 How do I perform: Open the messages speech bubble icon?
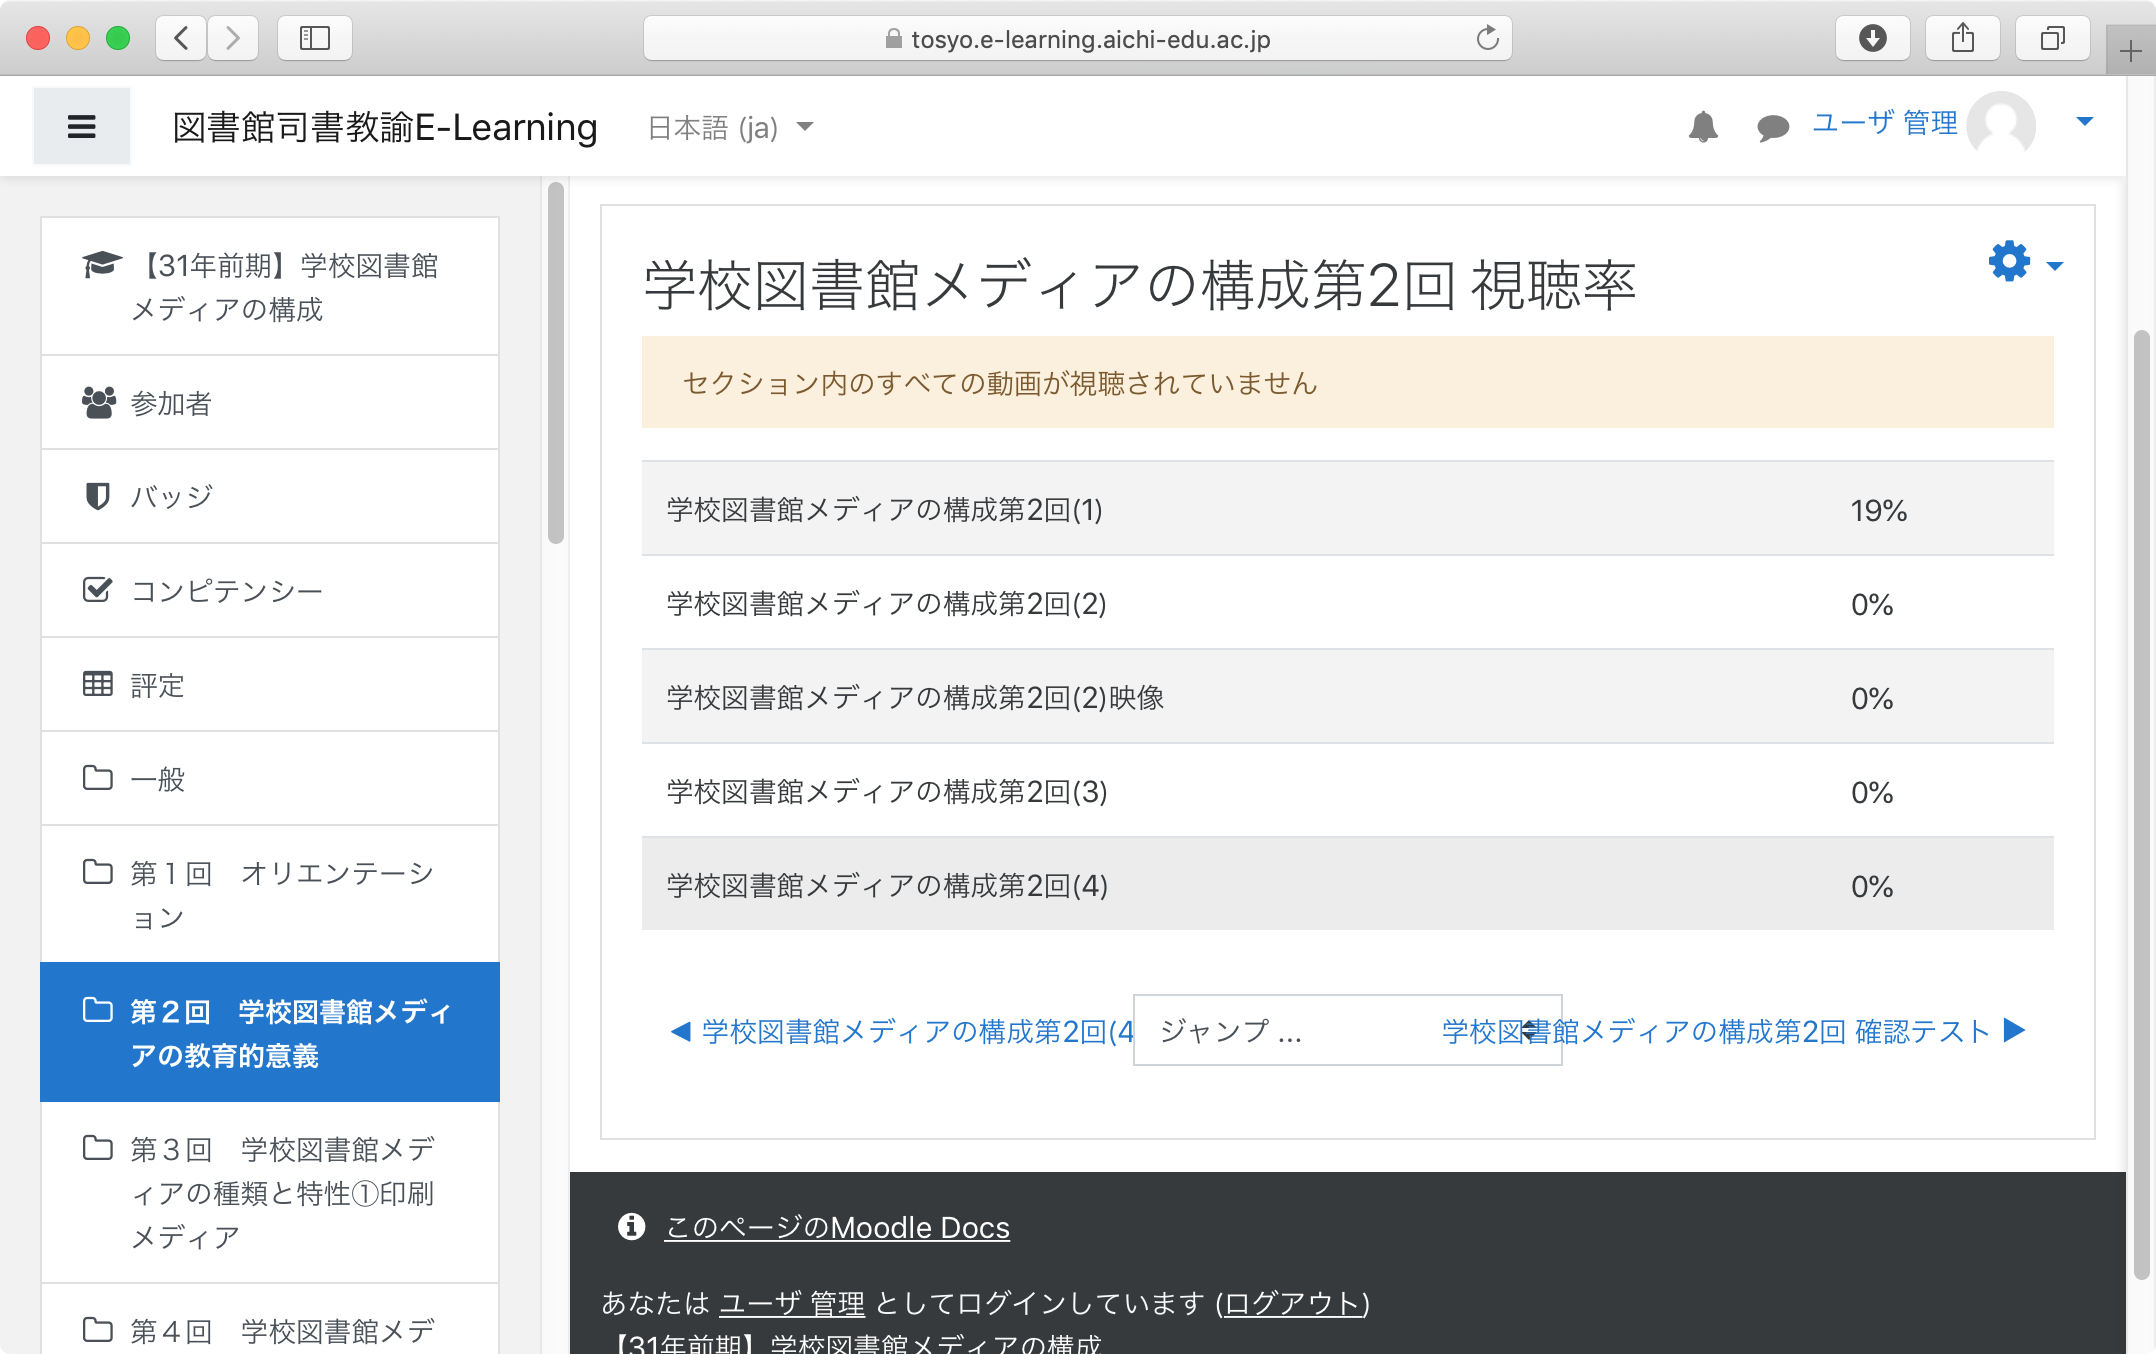coord(1772,127)
